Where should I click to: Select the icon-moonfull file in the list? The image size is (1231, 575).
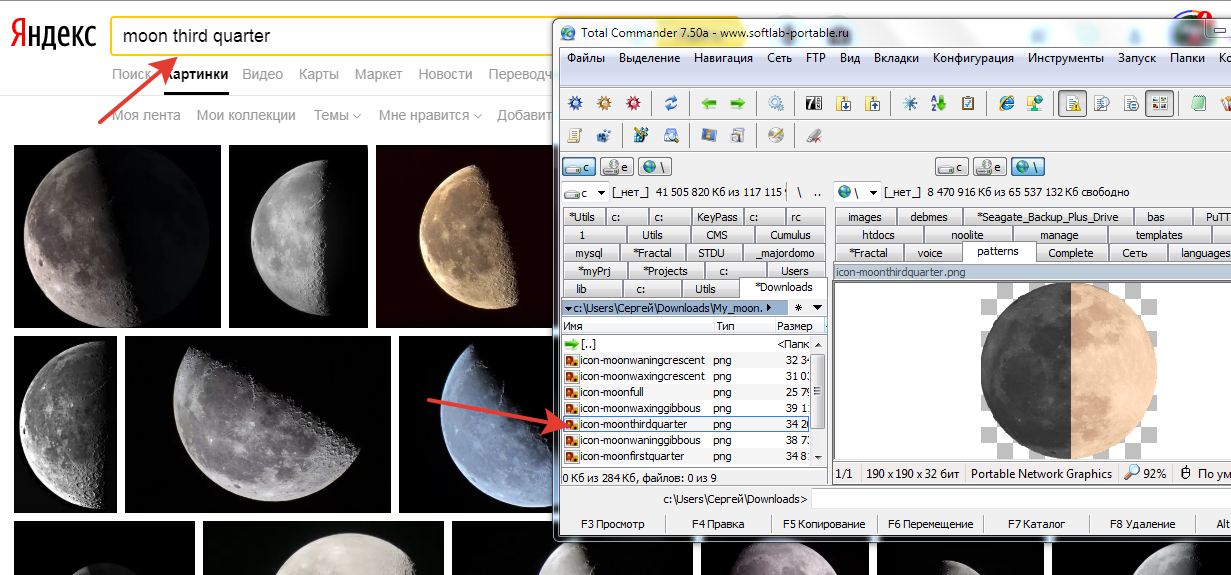[611, 392]
